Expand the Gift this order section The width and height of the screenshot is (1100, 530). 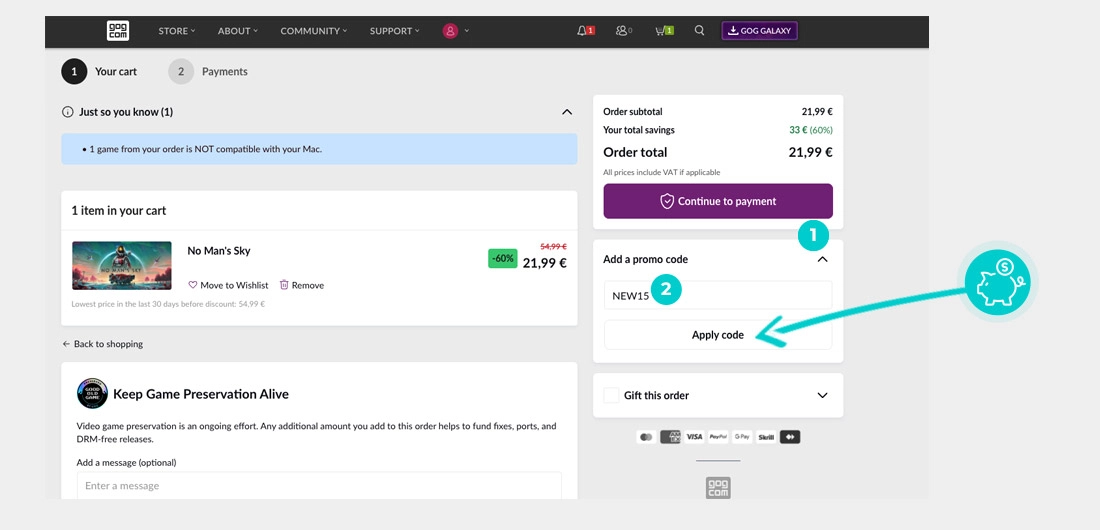(x=823, y=395)
